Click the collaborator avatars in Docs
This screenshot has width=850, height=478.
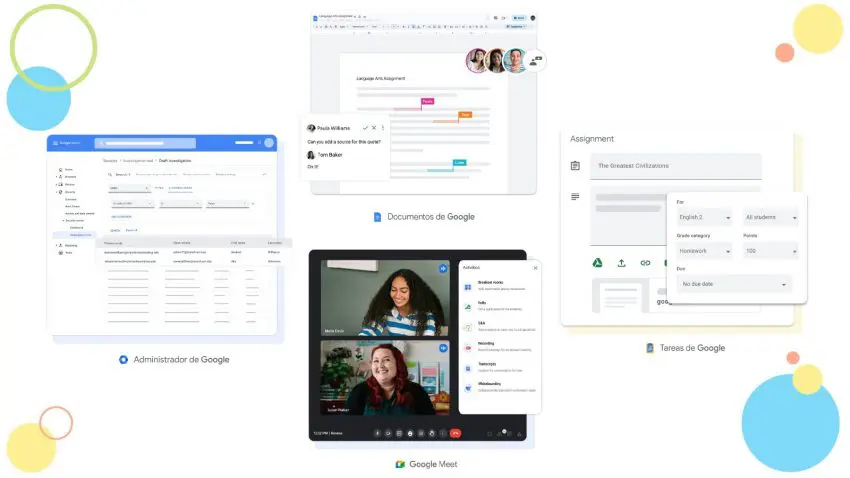pos(495,61)
